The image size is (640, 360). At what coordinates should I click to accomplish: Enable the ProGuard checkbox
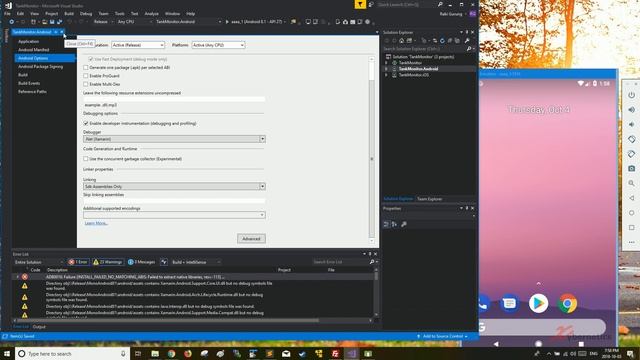[x=86, y=76]
